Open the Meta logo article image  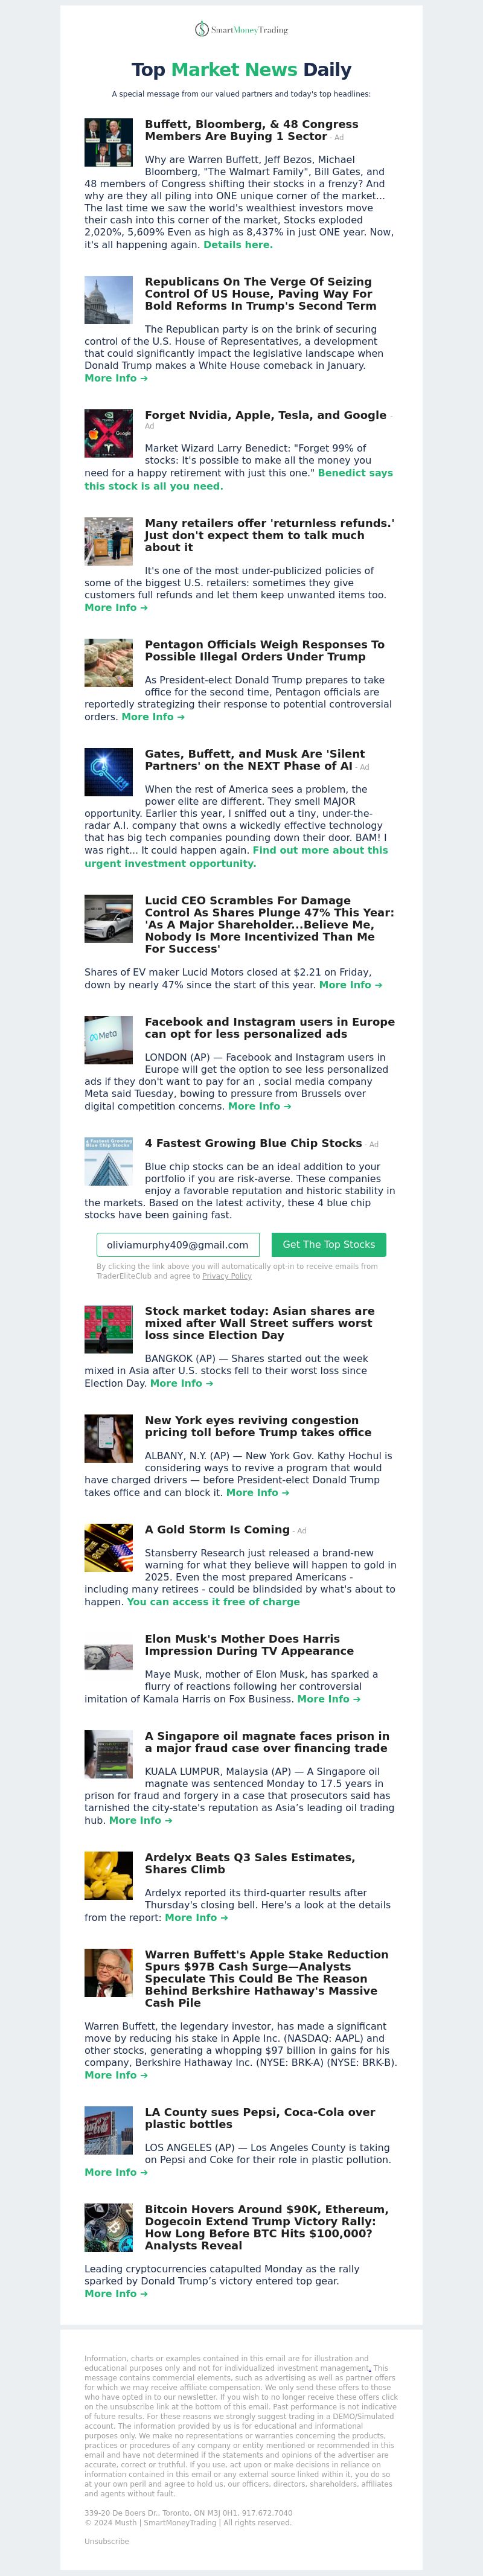[x=108, y=1040]
